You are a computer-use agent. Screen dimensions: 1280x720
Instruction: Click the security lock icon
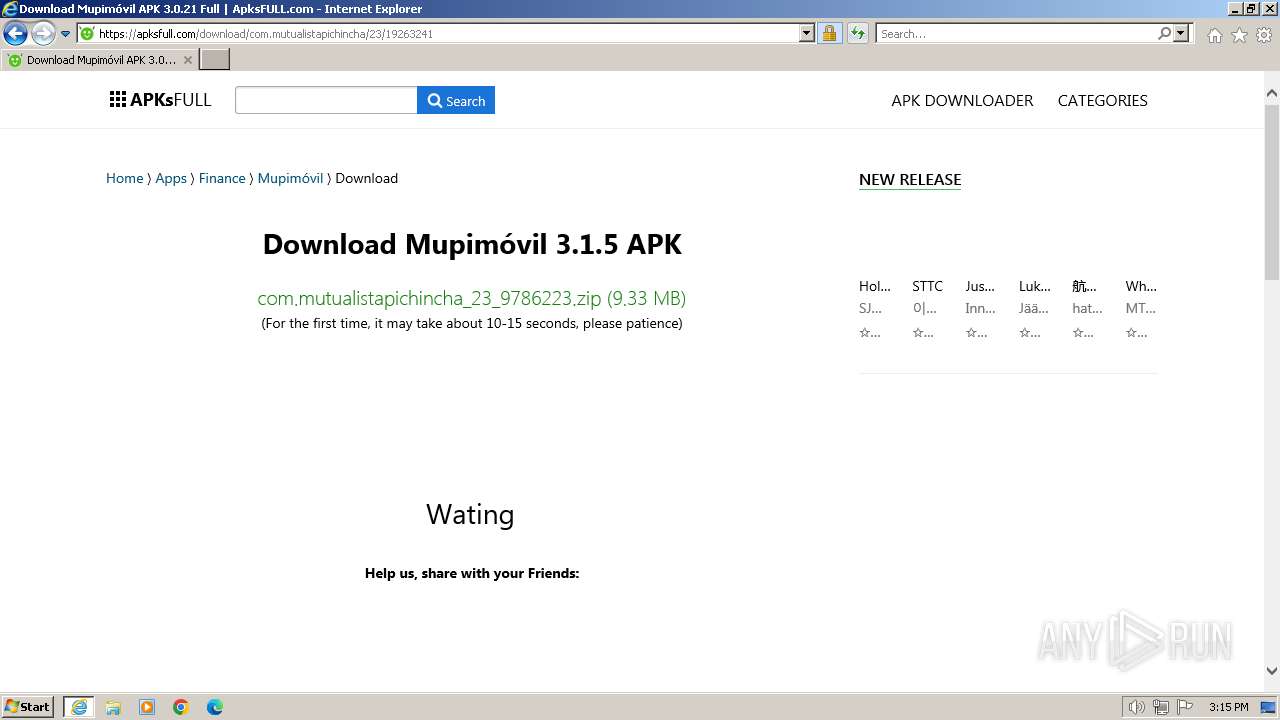point(829,33)
